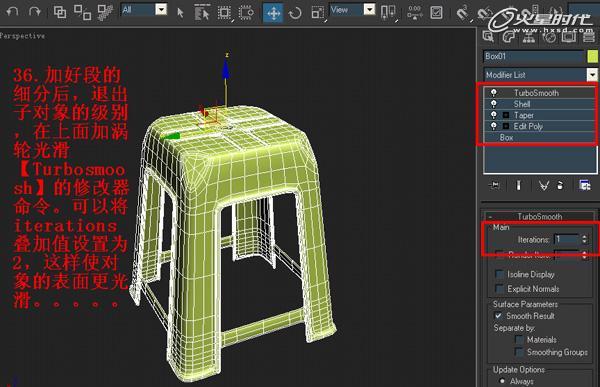Select the Edit Poly modifier in stack
600x387 pixels.
point(539,126)
